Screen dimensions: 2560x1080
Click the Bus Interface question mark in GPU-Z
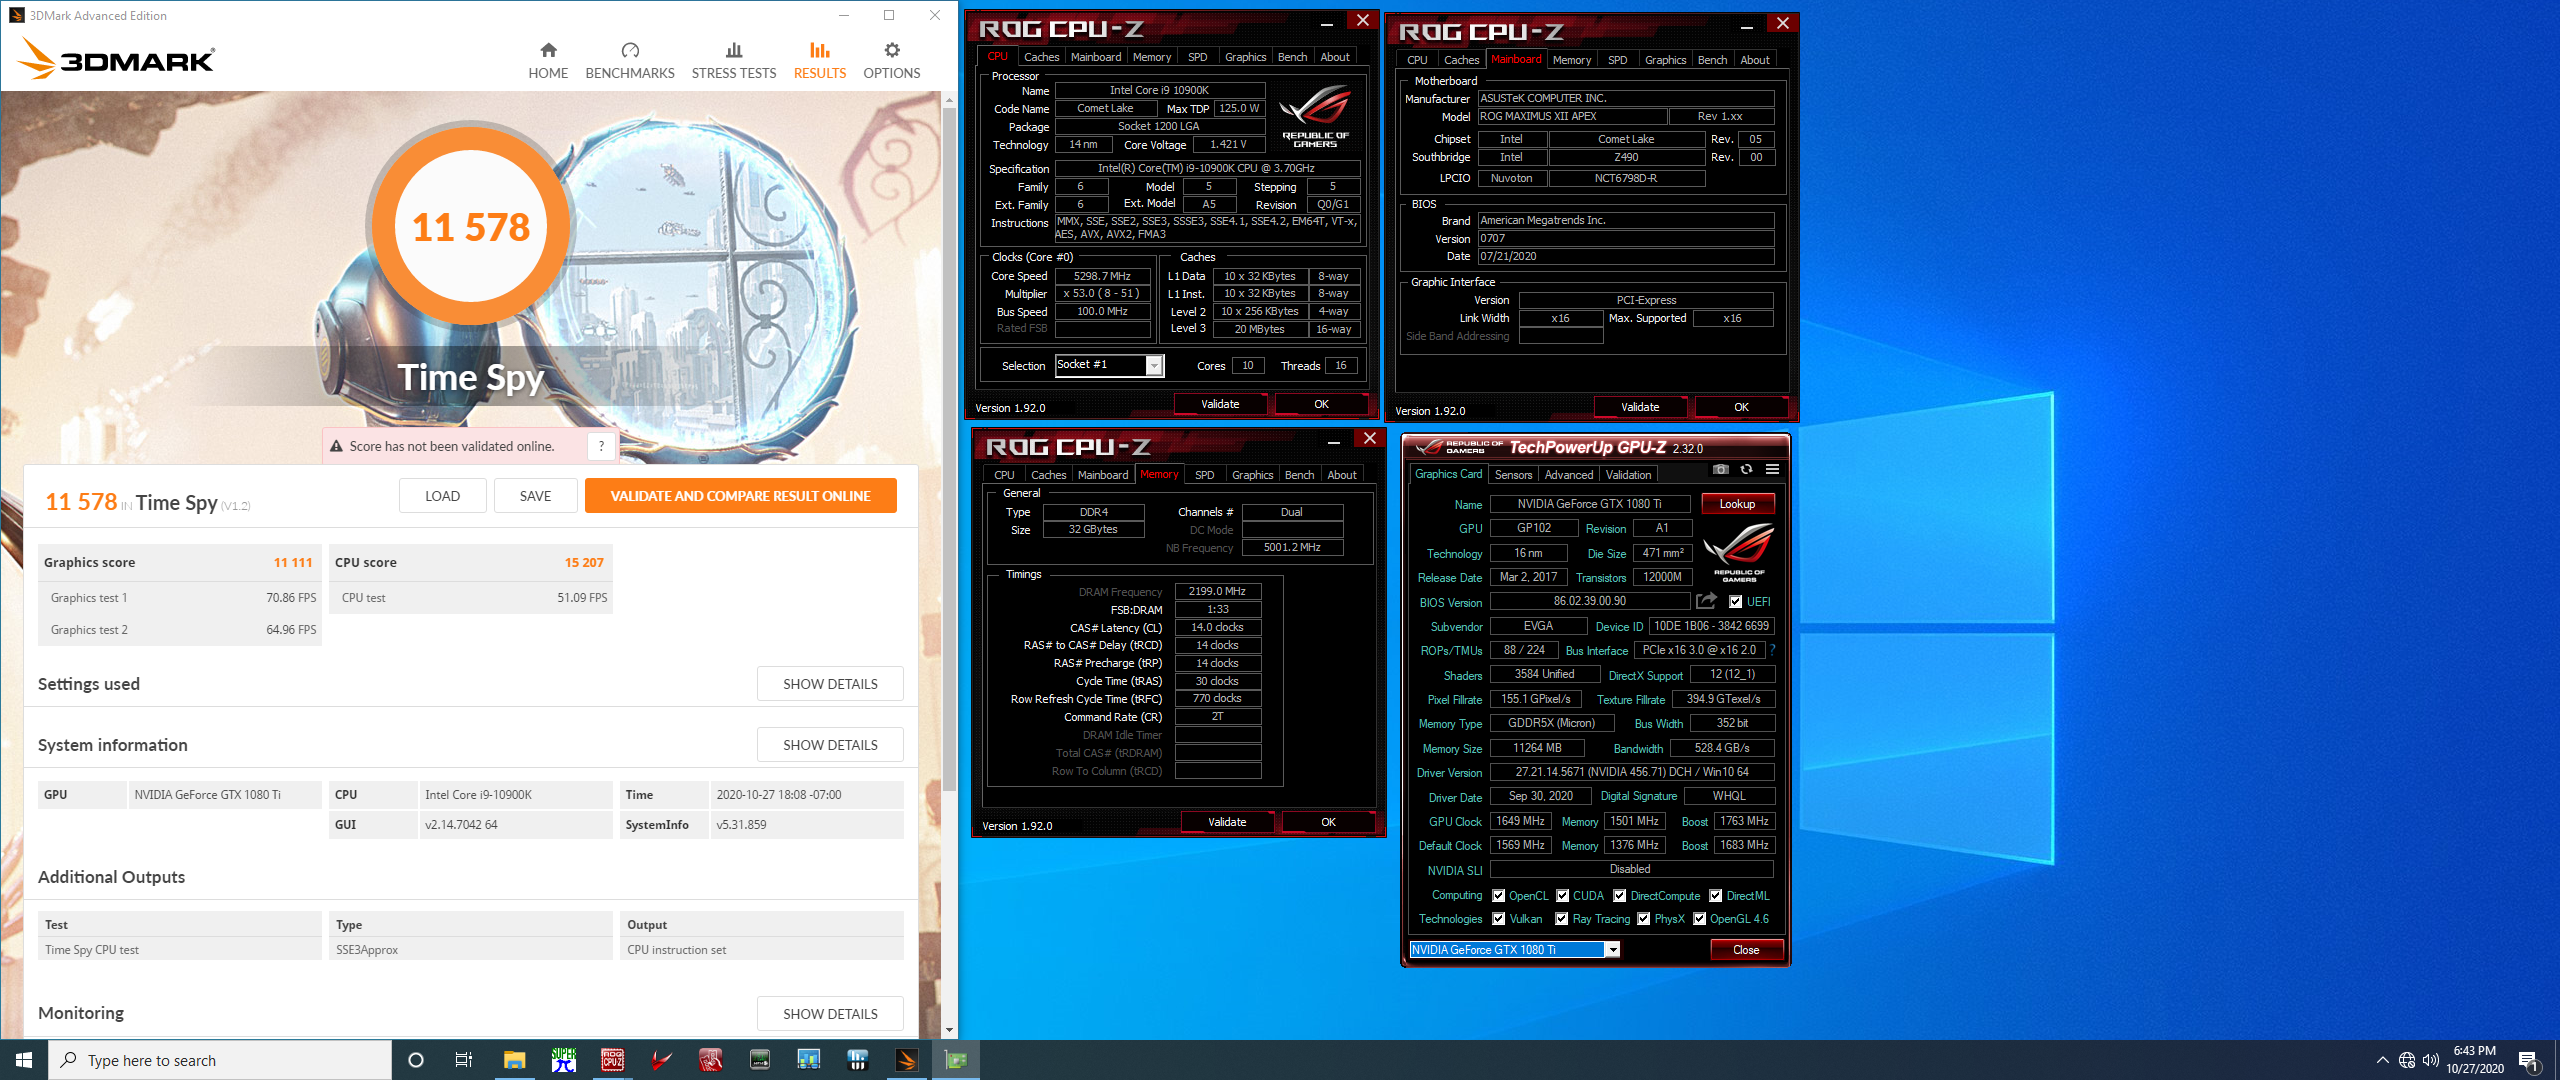coord(1772,650)
